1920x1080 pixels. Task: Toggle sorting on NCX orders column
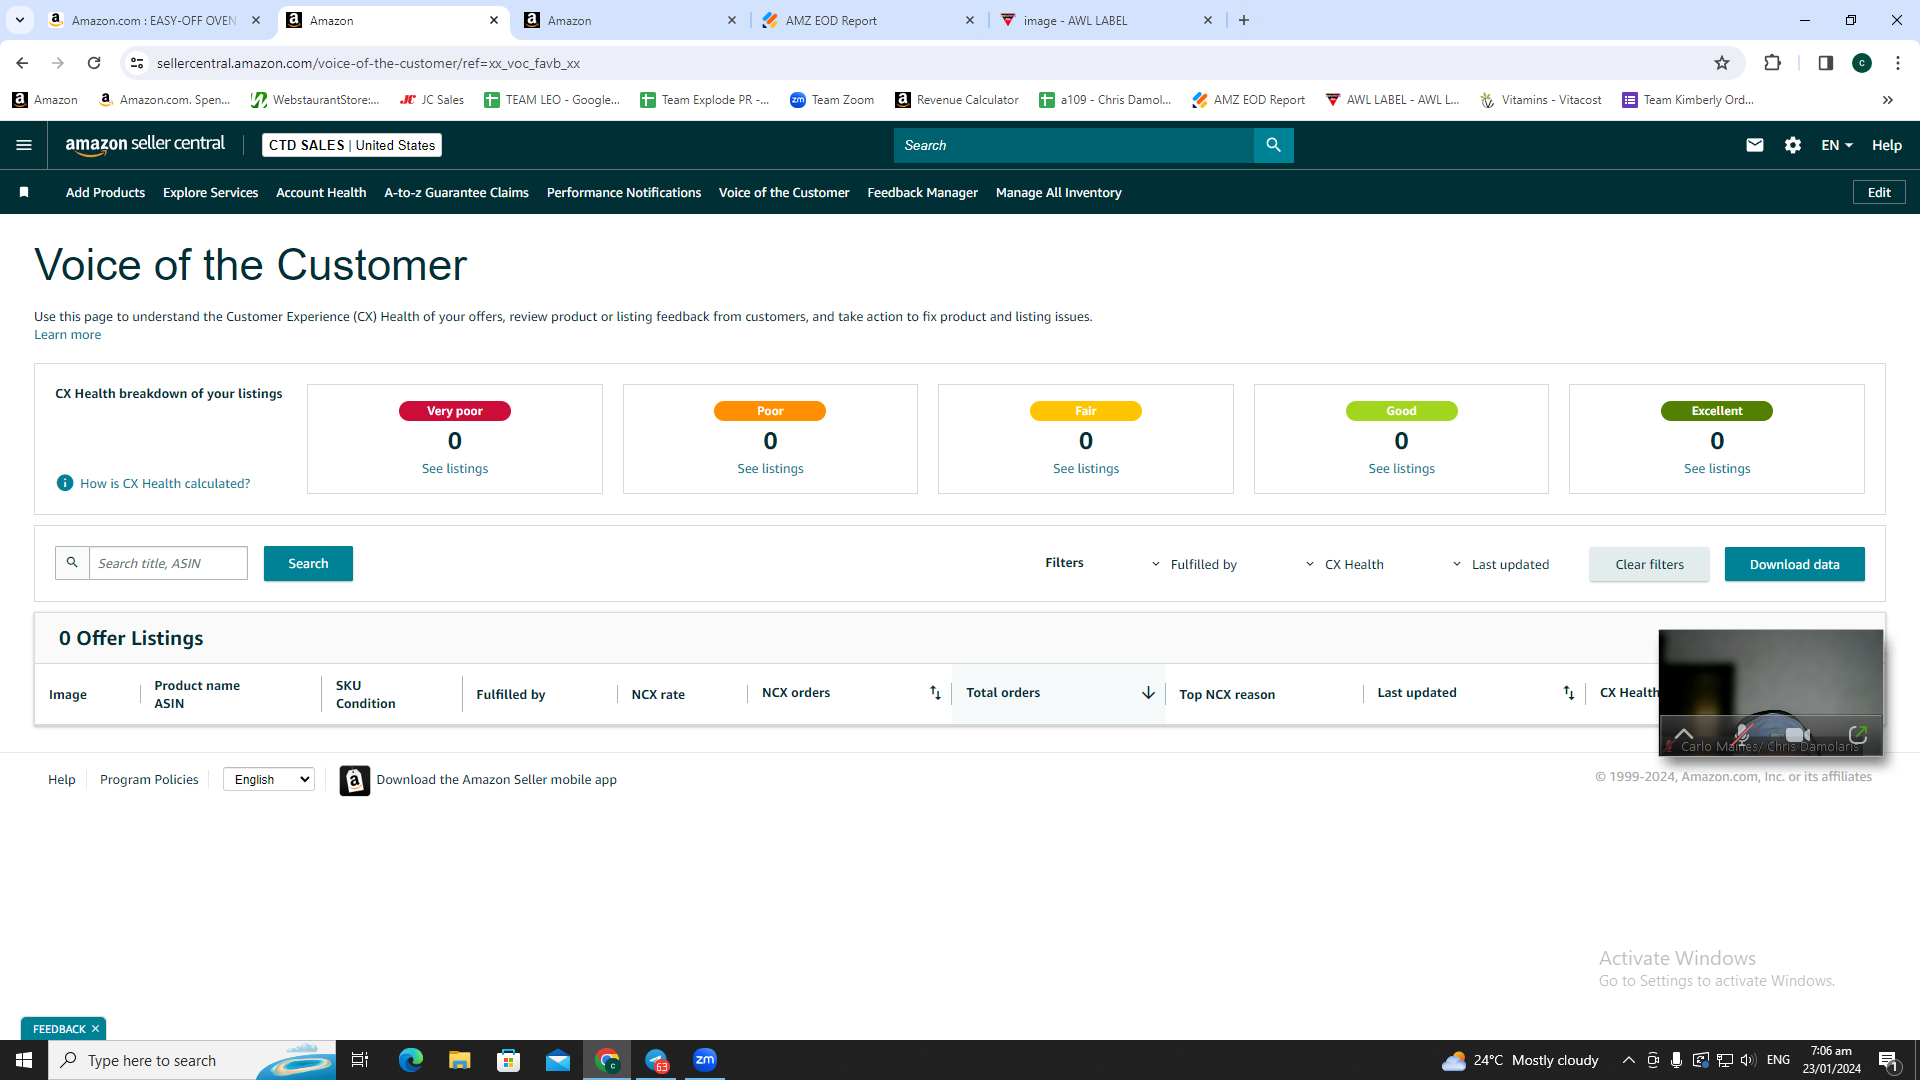tap(935, 693)
